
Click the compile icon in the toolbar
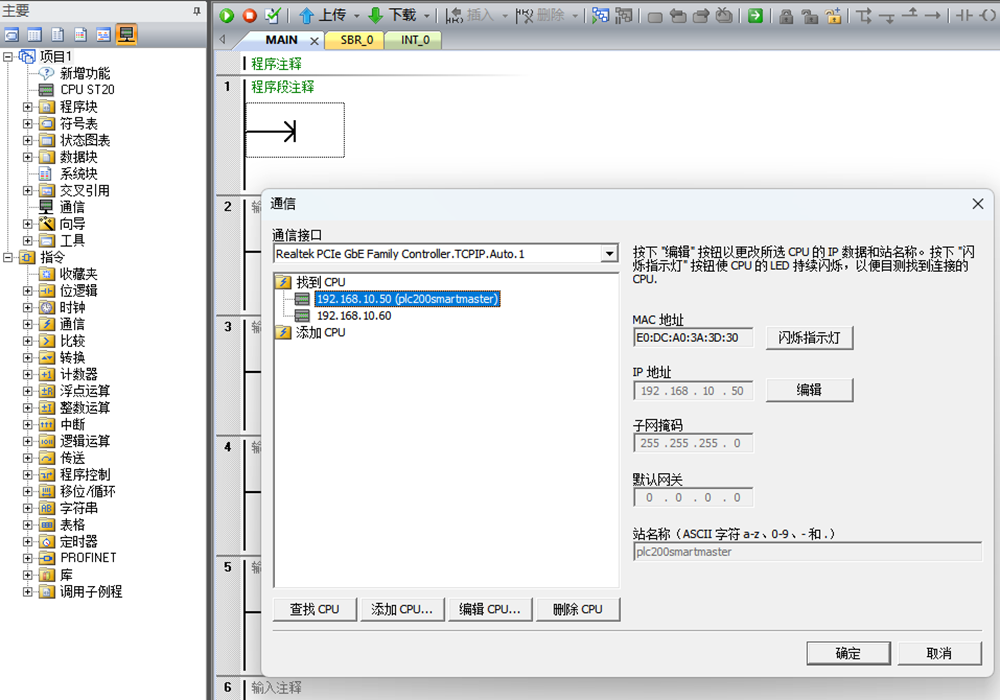(272, 16)
